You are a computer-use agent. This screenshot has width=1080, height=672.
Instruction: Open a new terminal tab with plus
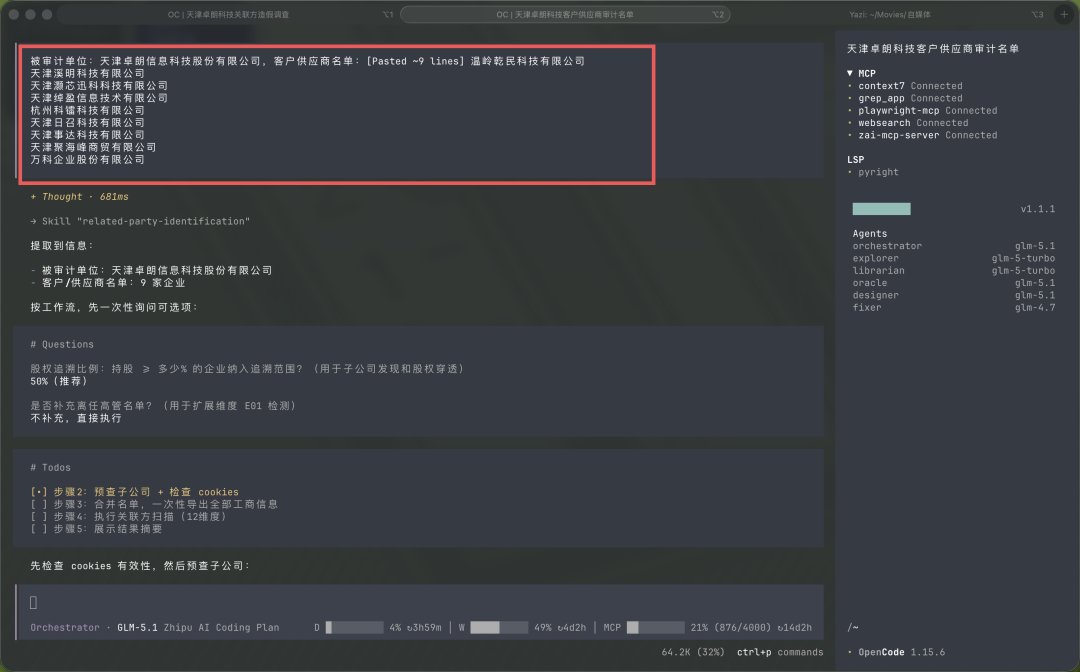click(x=1064, y=14)
